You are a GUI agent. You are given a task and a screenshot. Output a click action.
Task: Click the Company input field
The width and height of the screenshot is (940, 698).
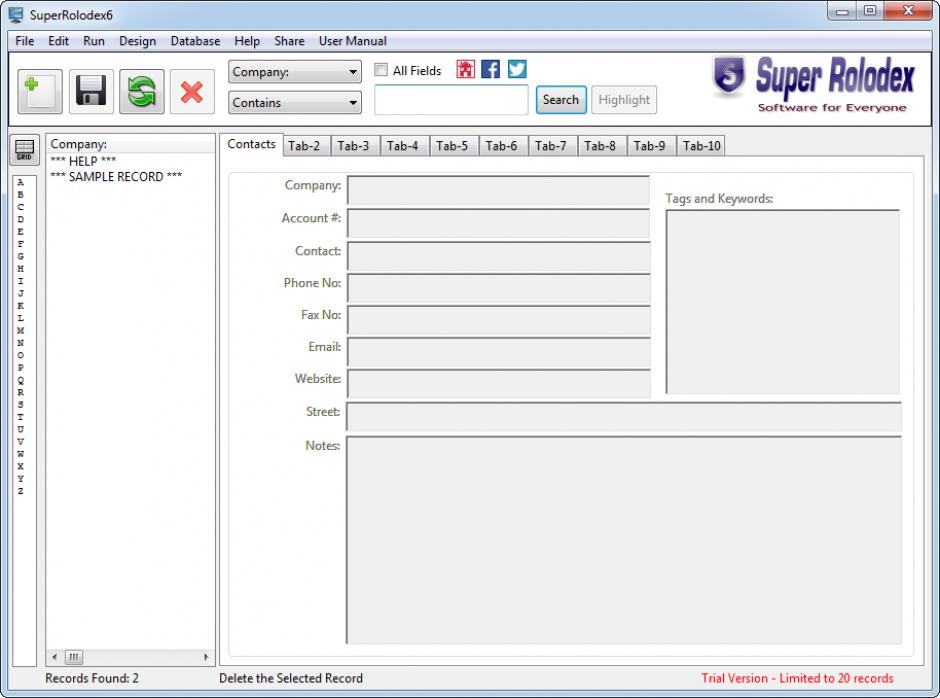499,190
